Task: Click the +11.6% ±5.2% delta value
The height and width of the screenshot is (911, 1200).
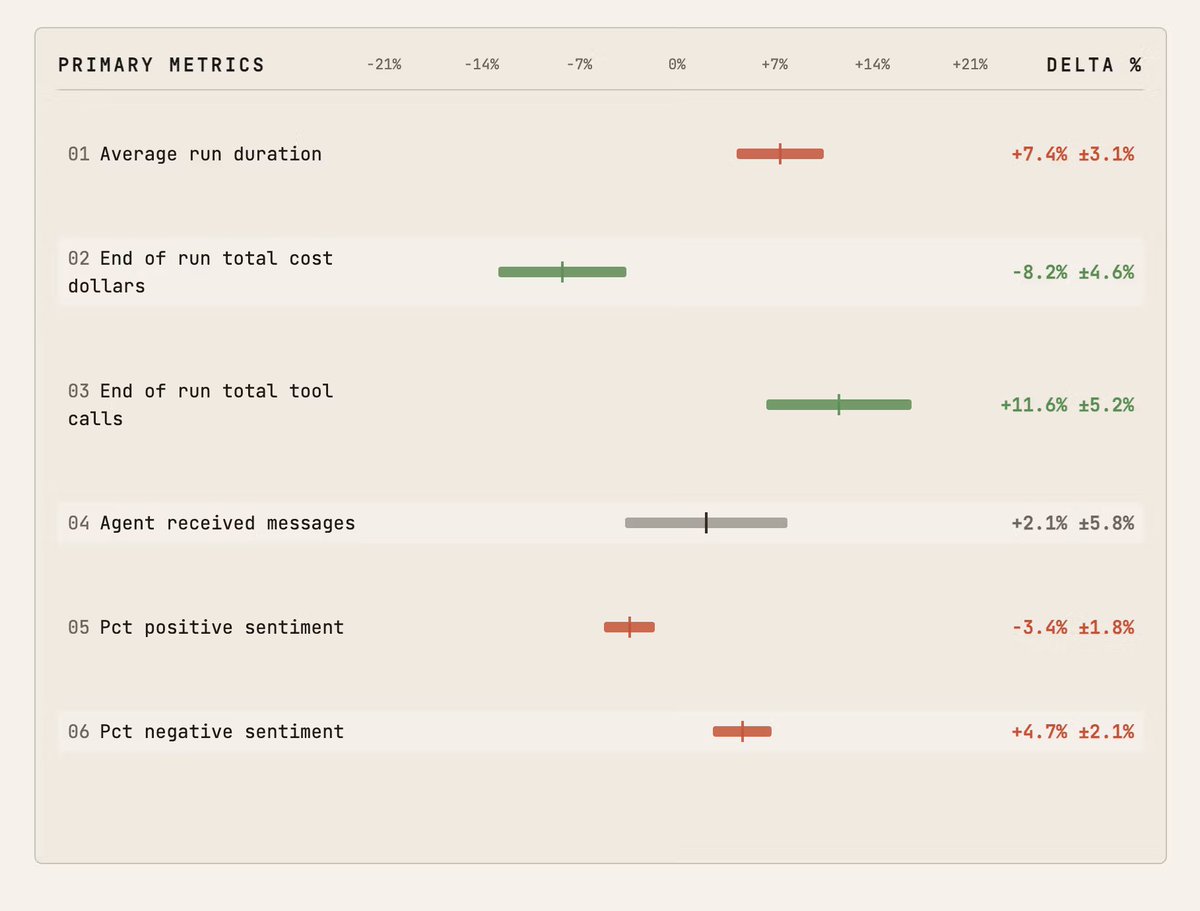Action: tap(1067, 405)
